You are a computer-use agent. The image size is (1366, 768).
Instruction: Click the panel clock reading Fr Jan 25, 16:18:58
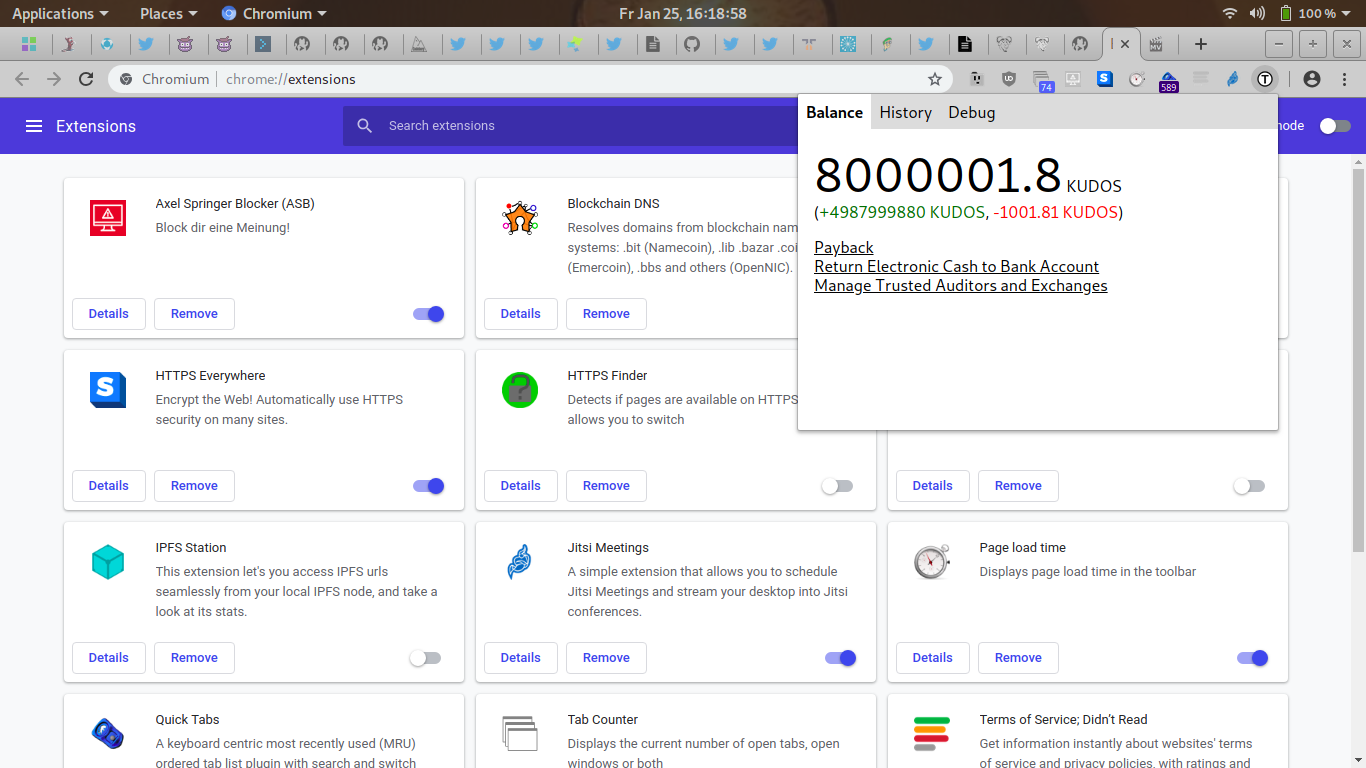683,13
